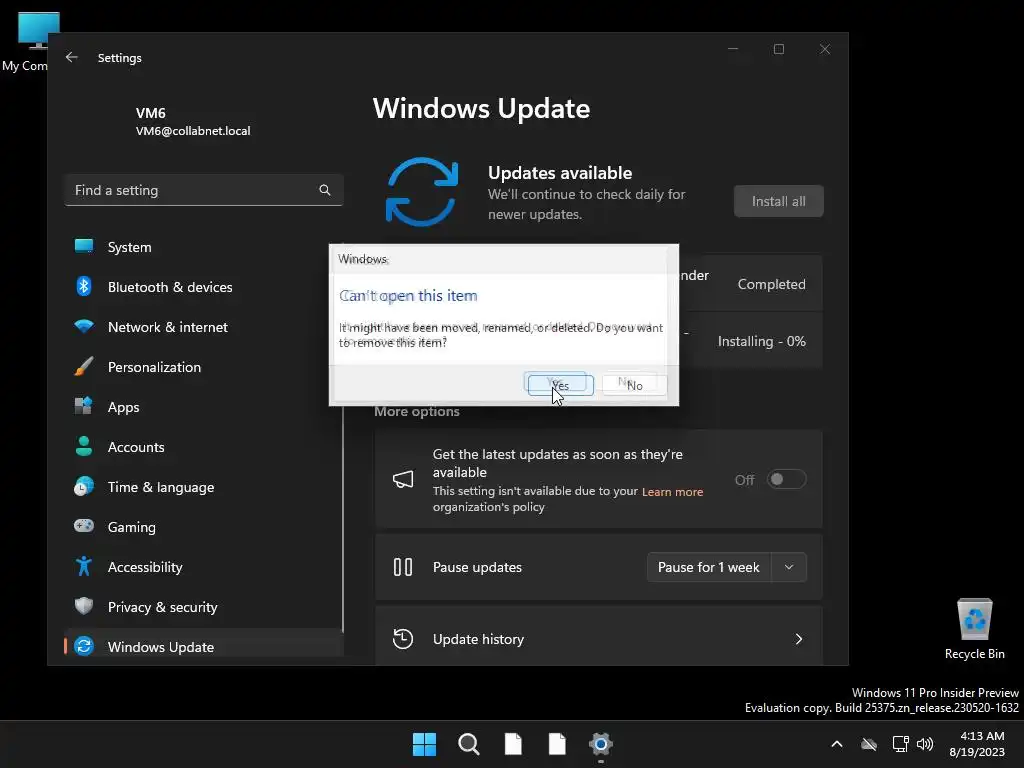Toggle get latest updates switch
The height and width of the screenshot is (768, 1024).
point(786,479)
